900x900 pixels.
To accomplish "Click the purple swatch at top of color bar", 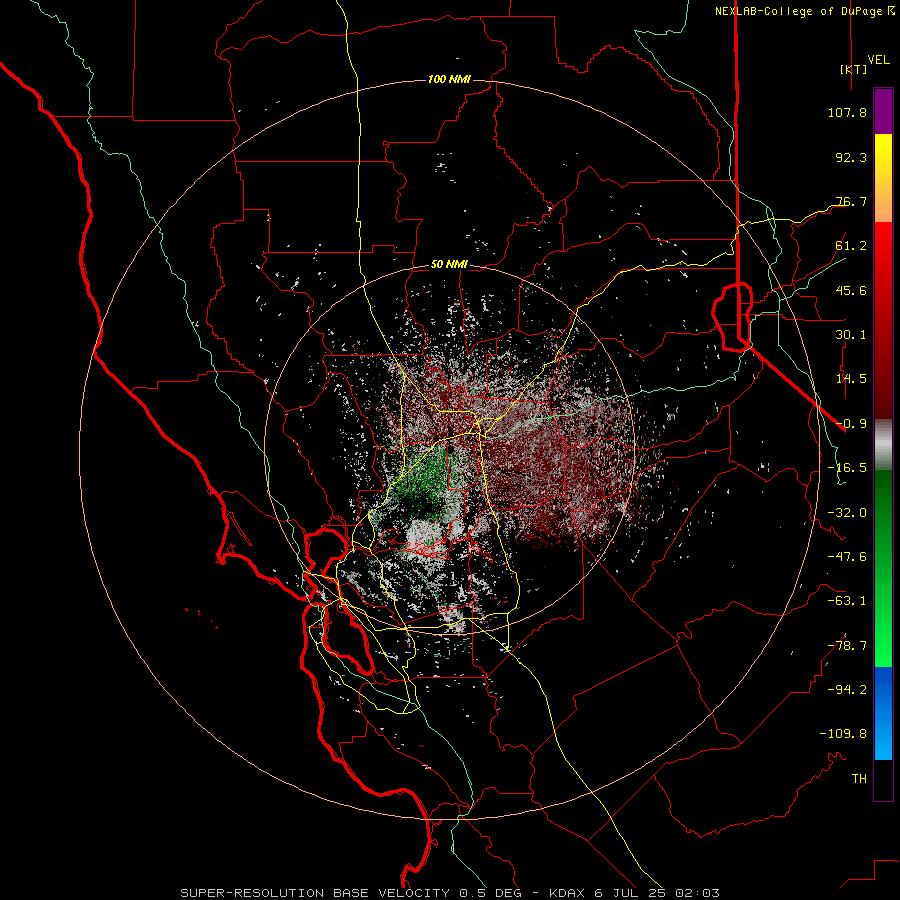I will (883, 111).
